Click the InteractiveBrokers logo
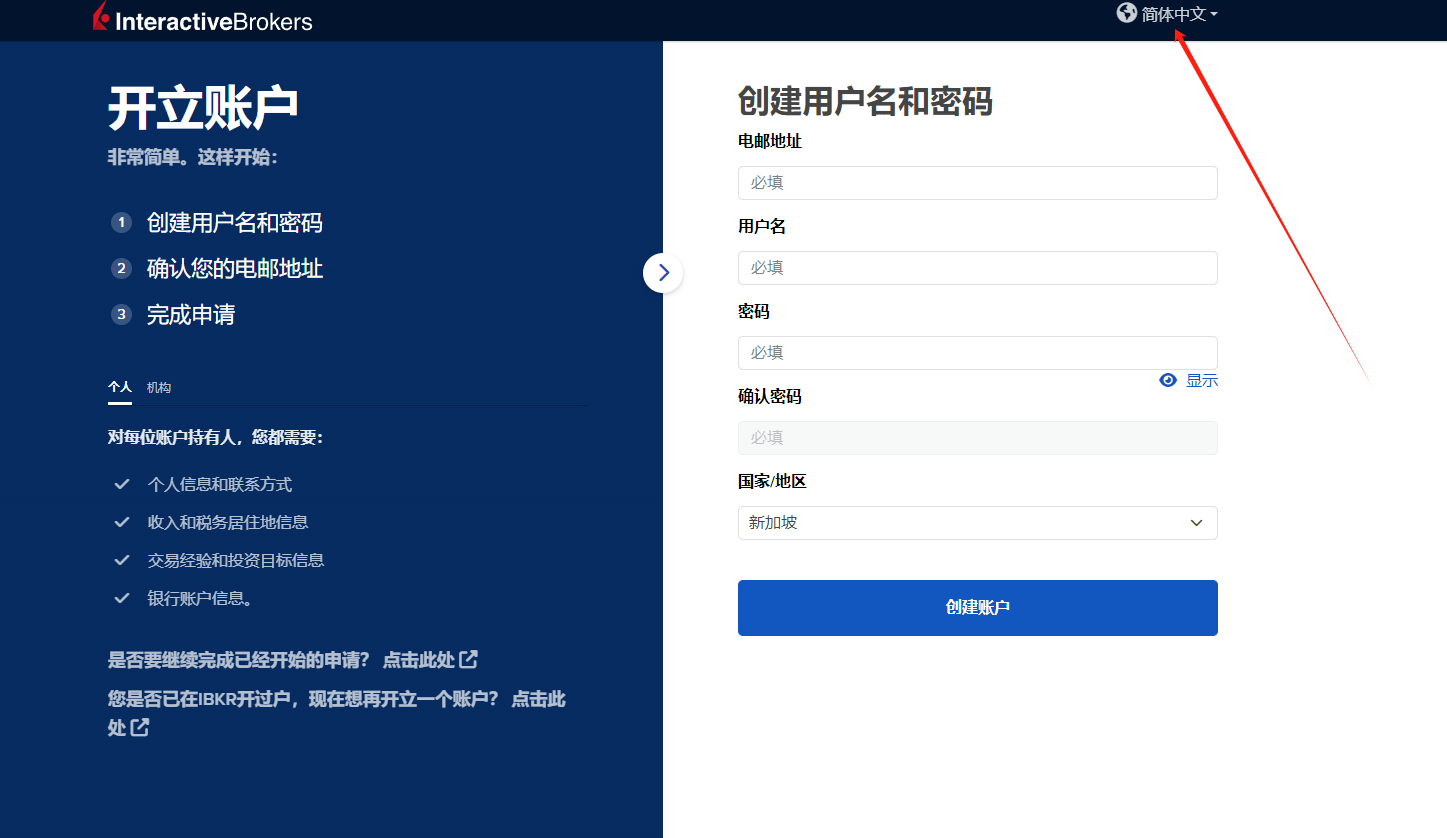1447x838 pixels. click(x=202, y=19)
